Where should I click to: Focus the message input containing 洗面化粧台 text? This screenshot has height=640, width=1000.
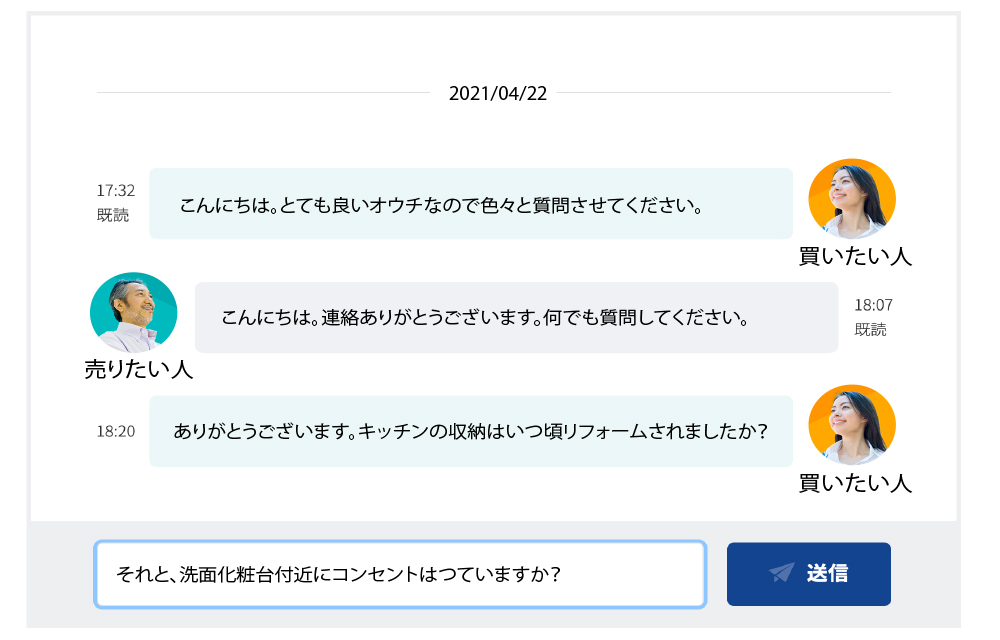[400, 574]
